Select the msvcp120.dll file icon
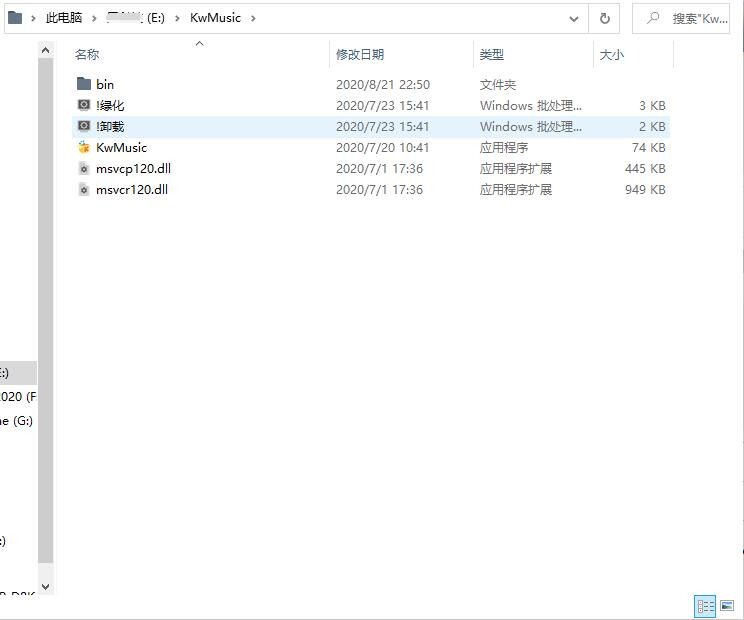Viewport: 744px width, 620px height. [84, 169]
